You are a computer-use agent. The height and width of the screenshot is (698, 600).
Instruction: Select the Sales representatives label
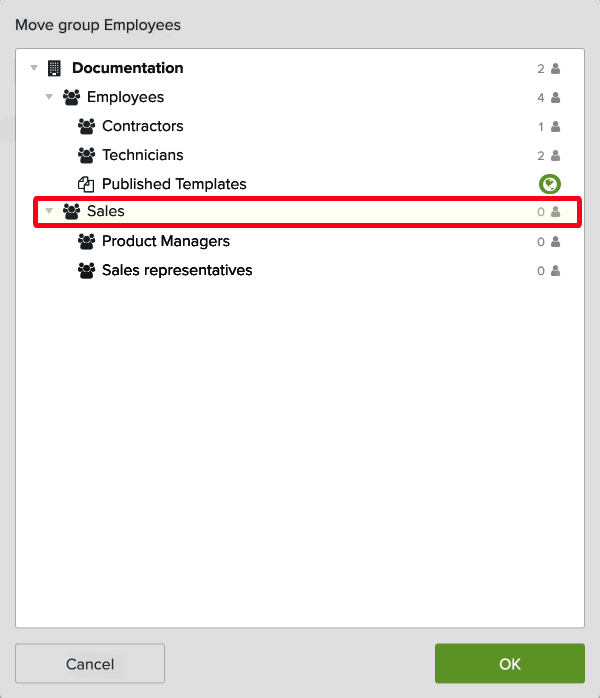tap(177, 271)
